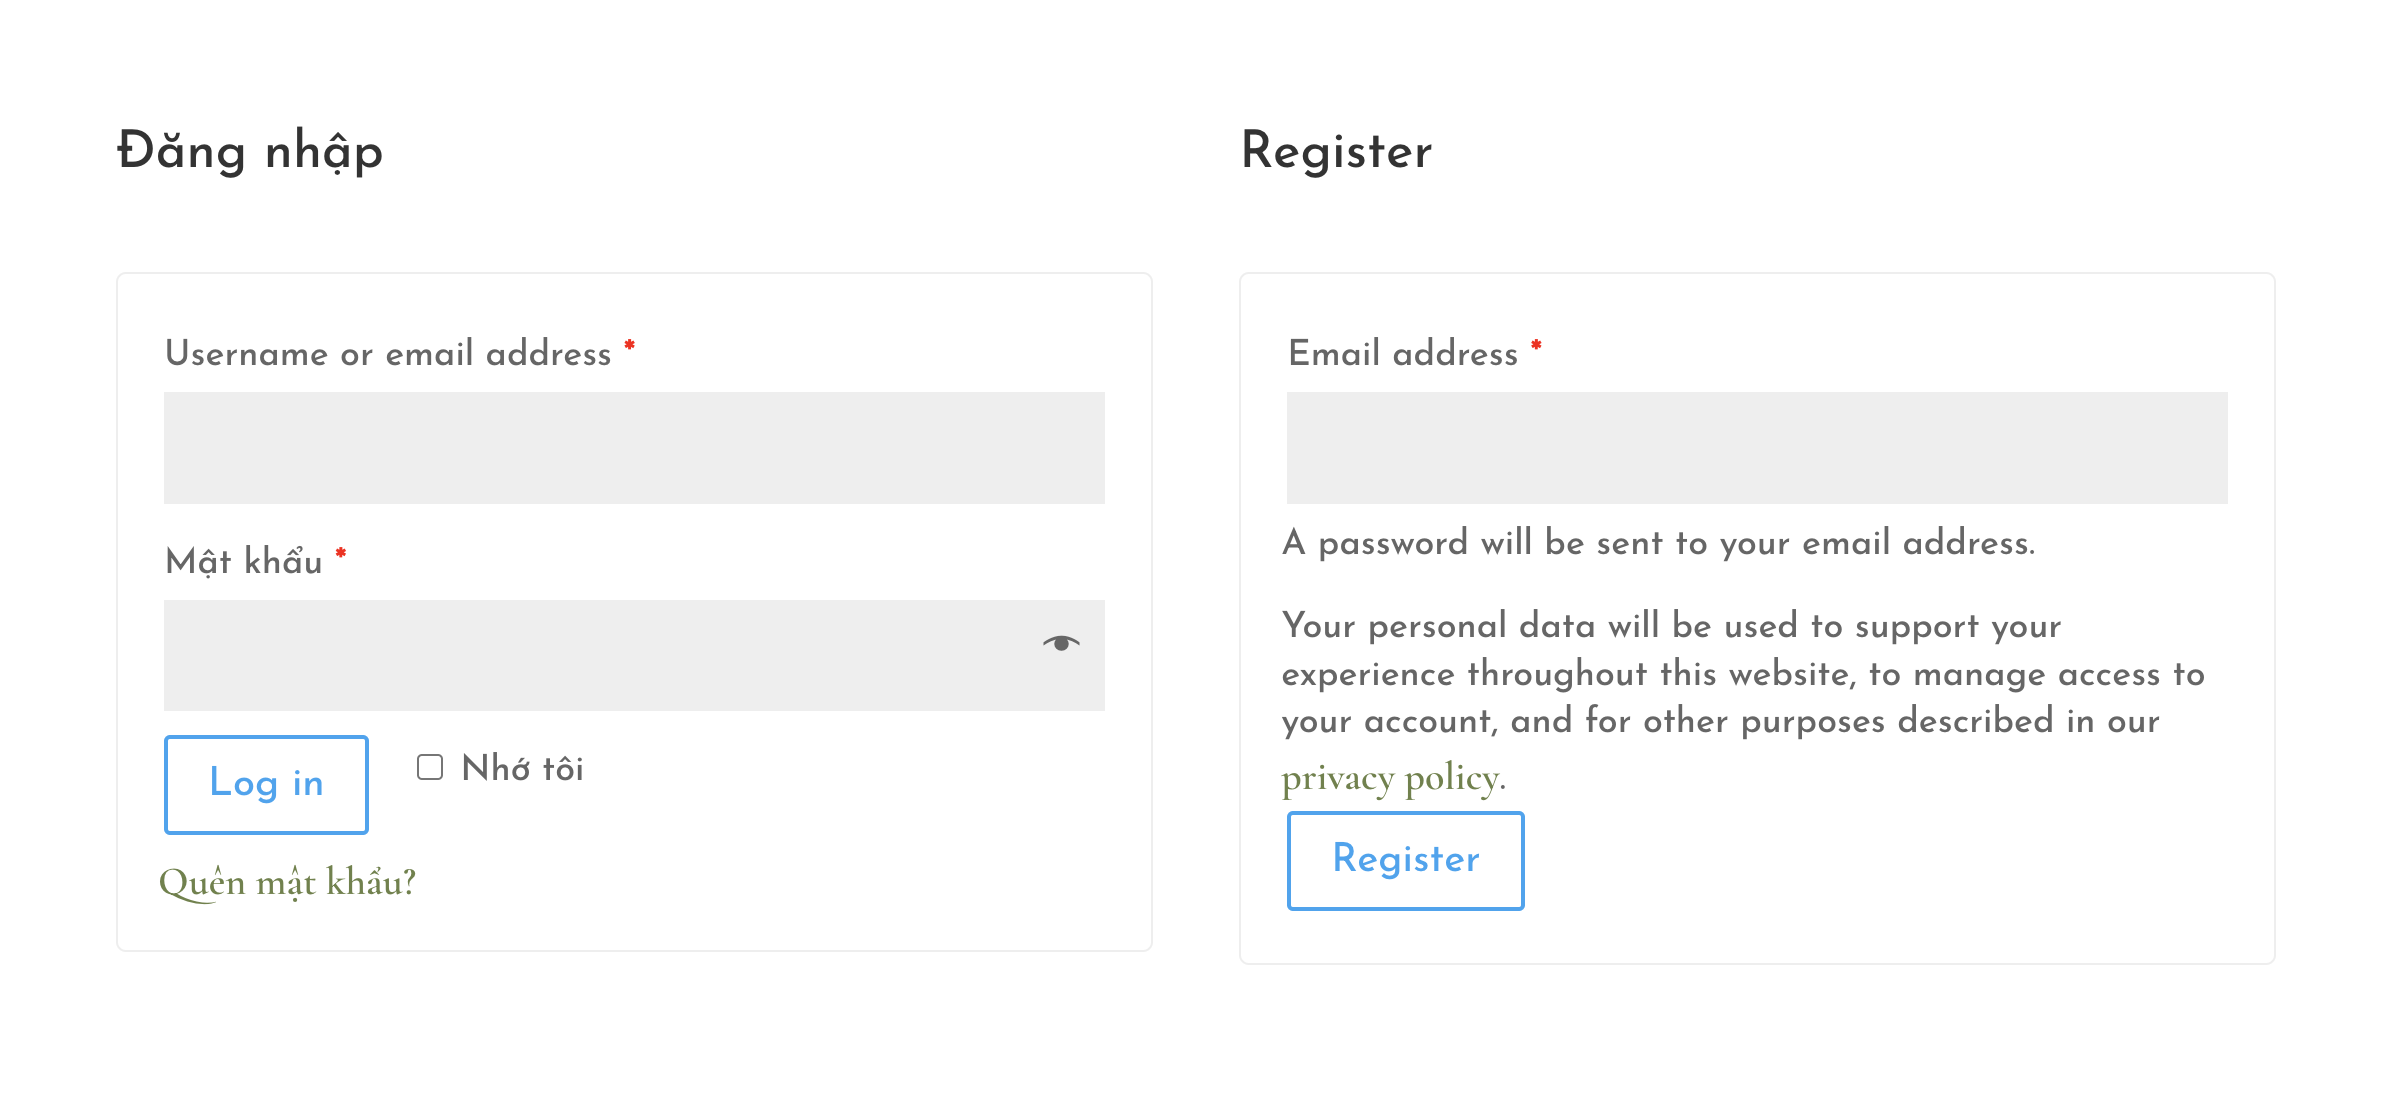Tick the Nhớ tôi checkbox
This screenshot has width=2398, height=1100.
click(x=430, y=767)
